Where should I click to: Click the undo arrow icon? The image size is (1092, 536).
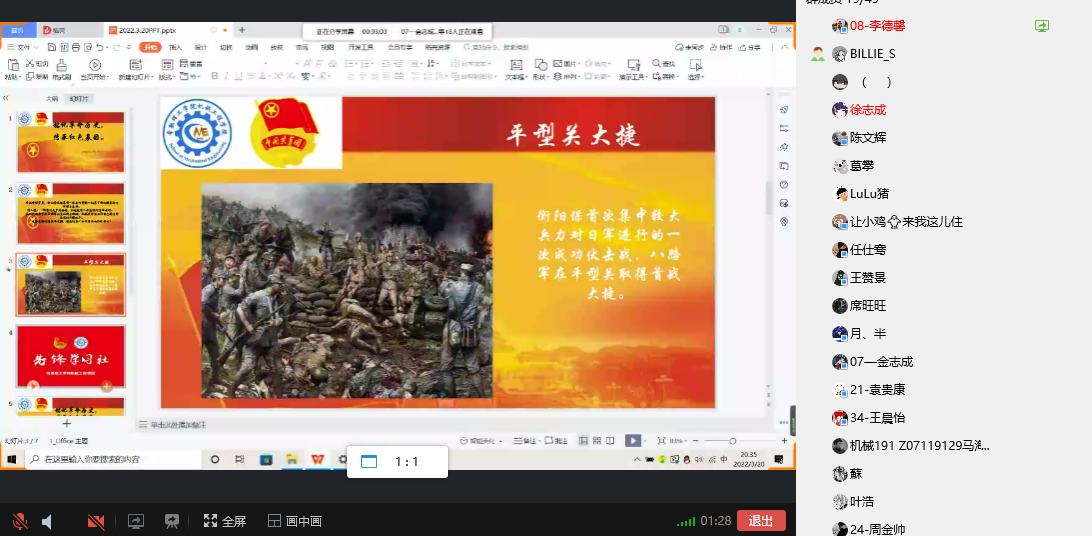(x=100, y=47)
